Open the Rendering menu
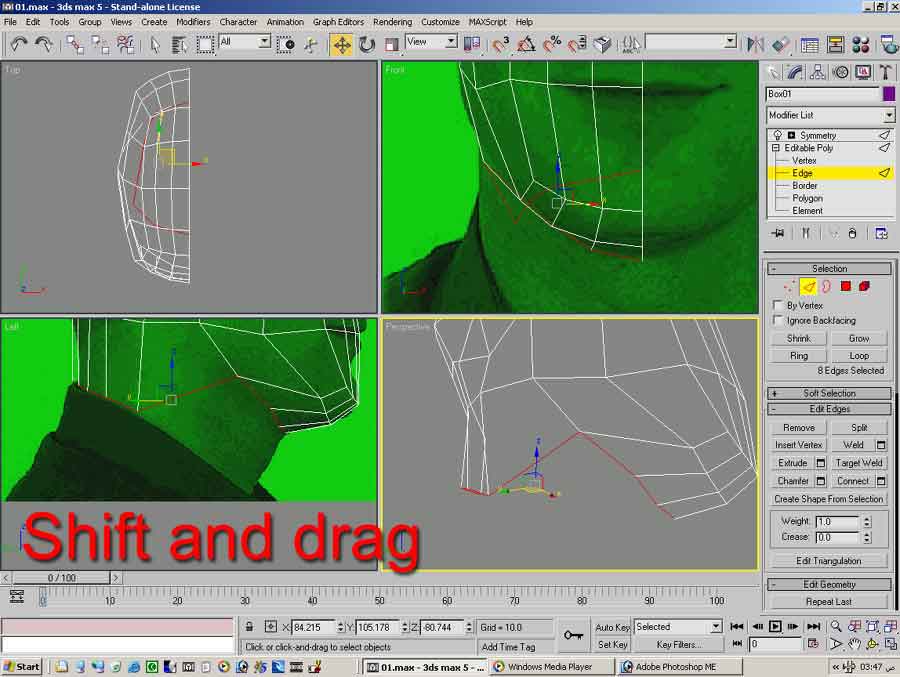Image resolution: width=900 pixels, height=677 pixels. 392,22
